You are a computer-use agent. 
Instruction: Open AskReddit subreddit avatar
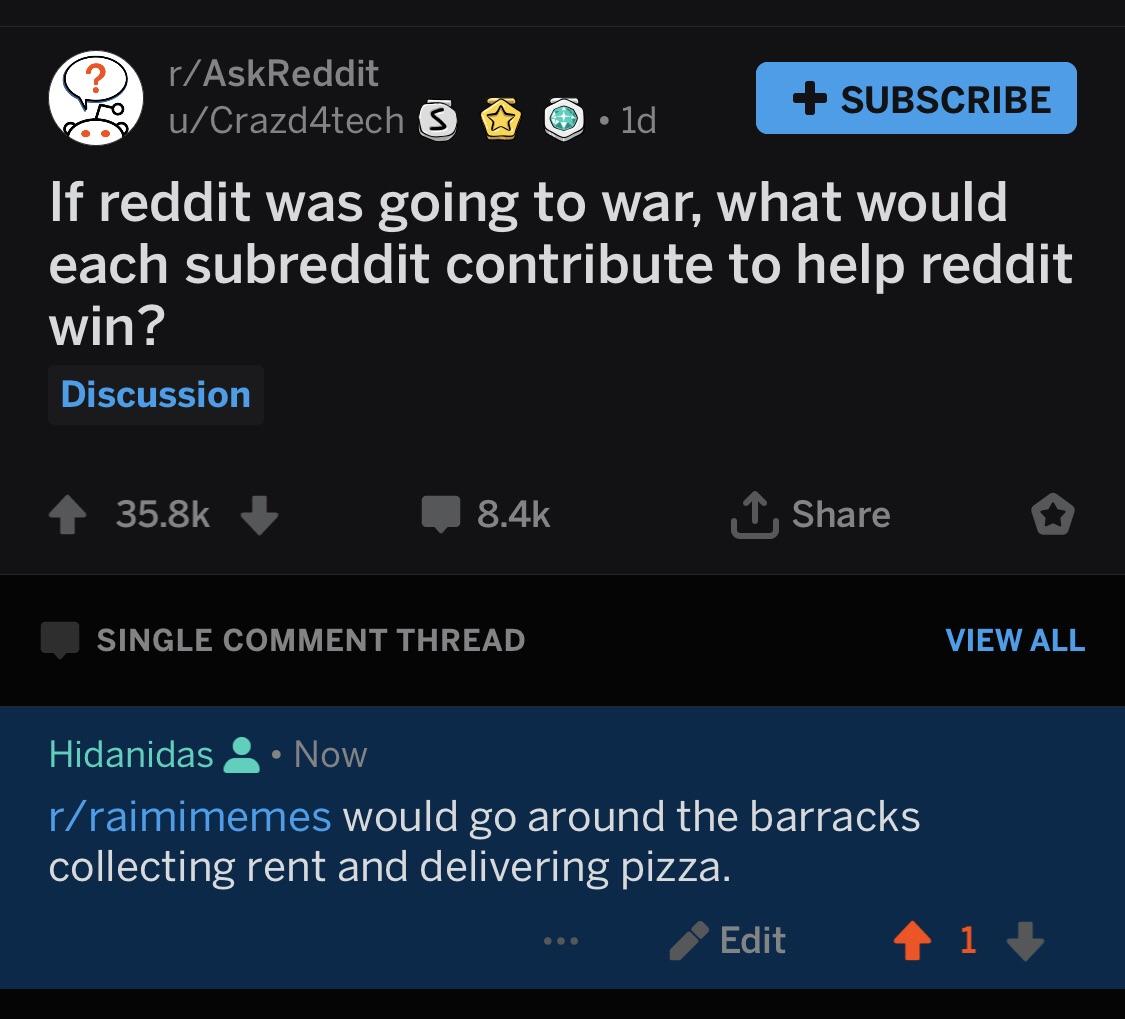click(95, 98)
